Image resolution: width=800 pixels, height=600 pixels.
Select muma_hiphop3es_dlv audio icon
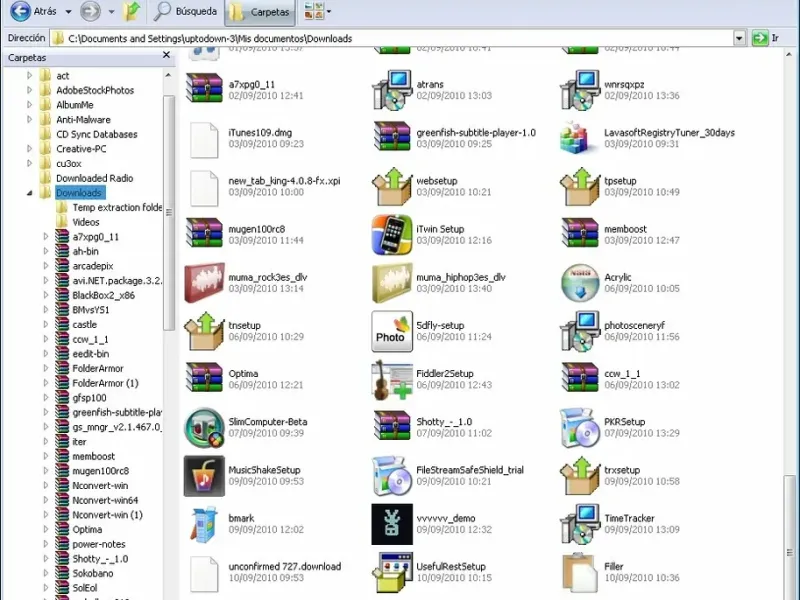(x=392, y=283)
